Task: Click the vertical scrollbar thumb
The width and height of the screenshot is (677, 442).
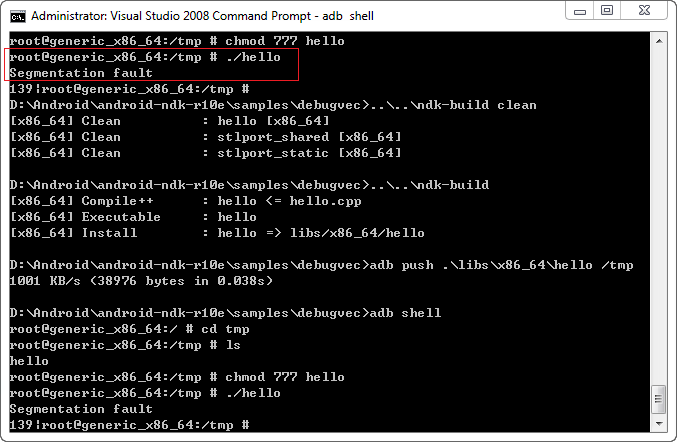Action: [659, 400]
